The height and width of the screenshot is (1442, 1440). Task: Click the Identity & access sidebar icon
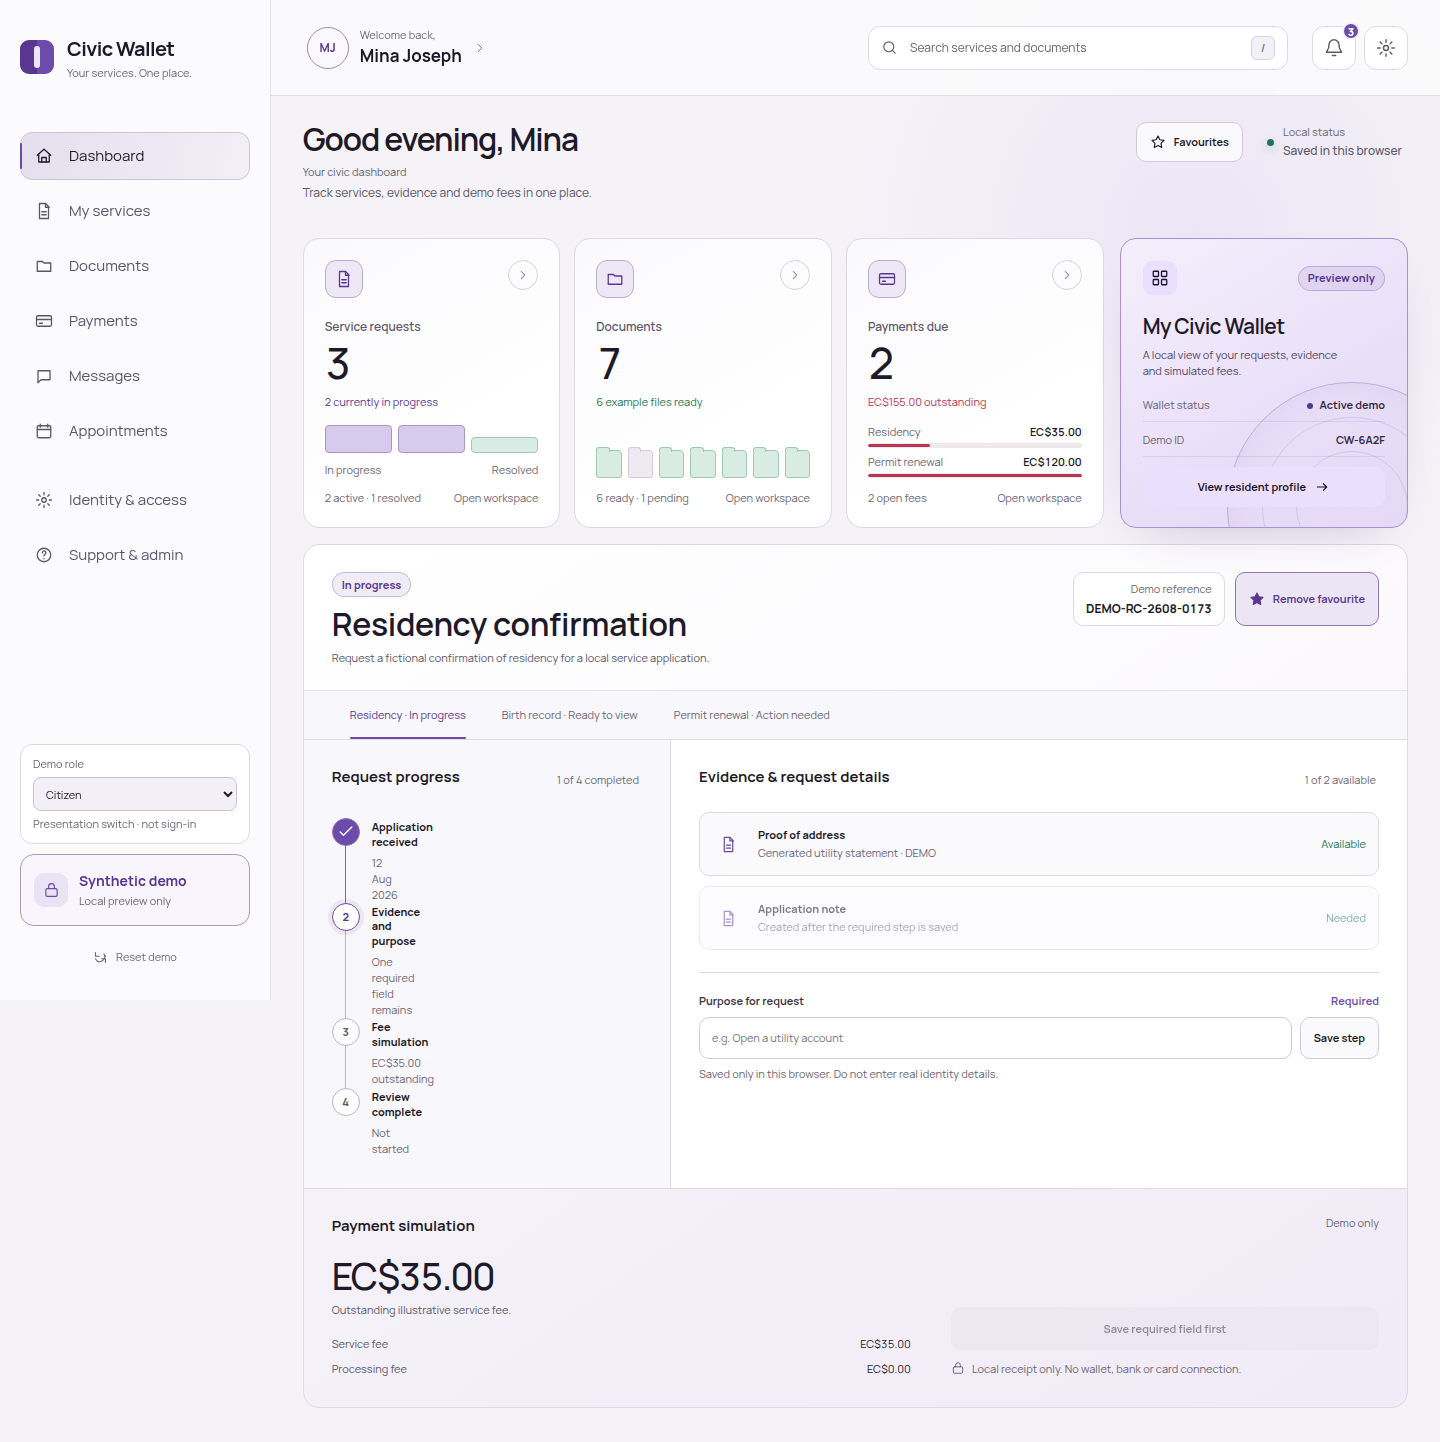44,500
